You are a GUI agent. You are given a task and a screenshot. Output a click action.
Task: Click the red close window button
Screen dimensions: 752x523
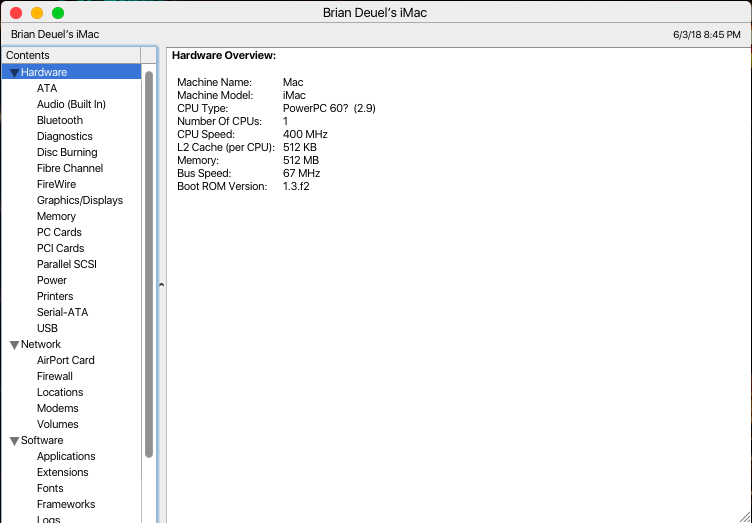tap(16, 13)
